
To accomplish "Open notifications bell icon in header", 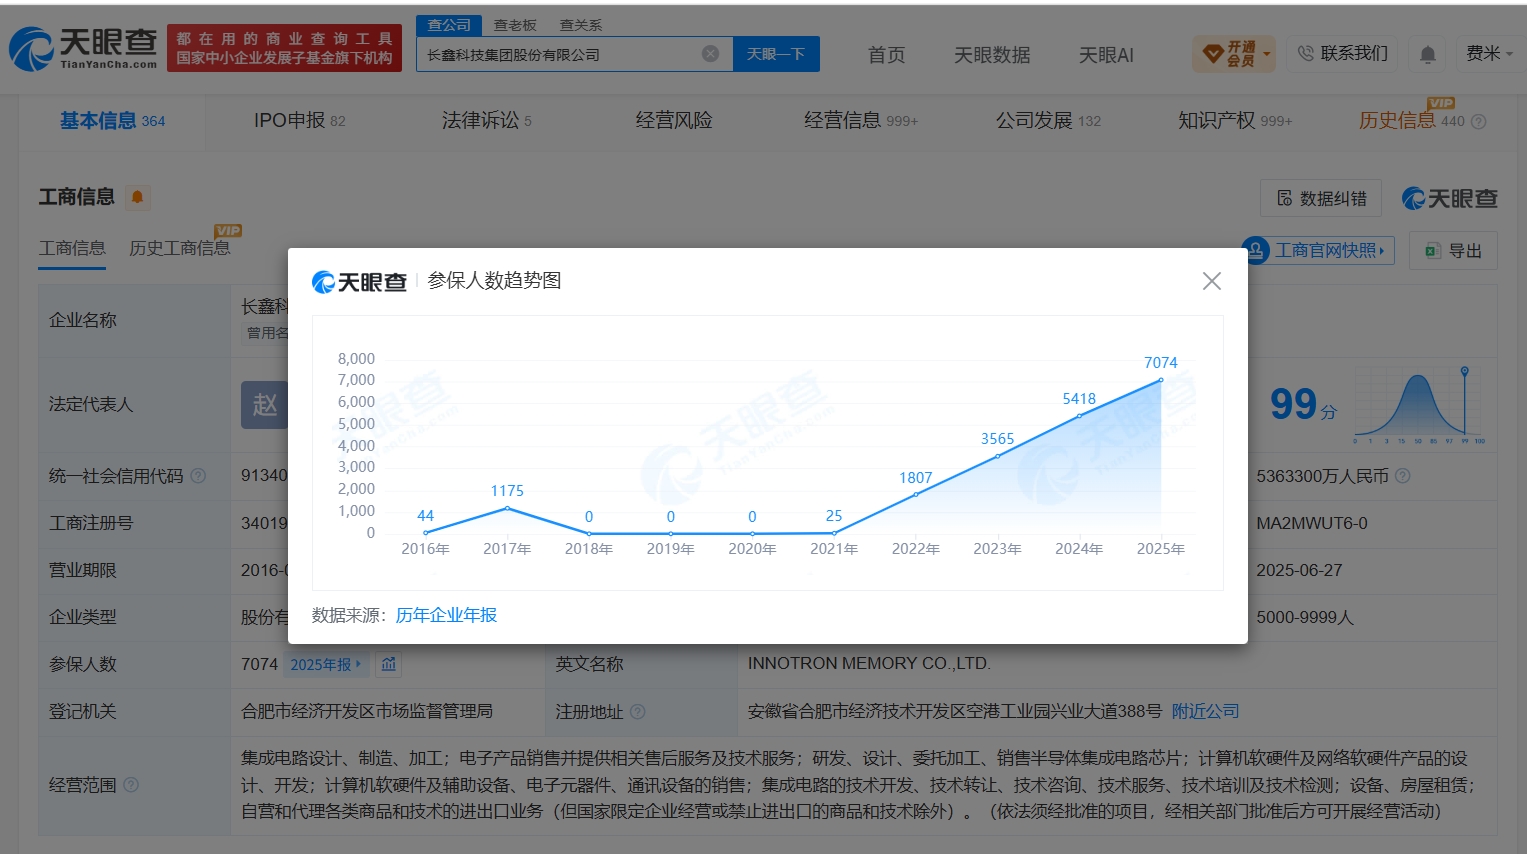I will tap(1428, 54).
